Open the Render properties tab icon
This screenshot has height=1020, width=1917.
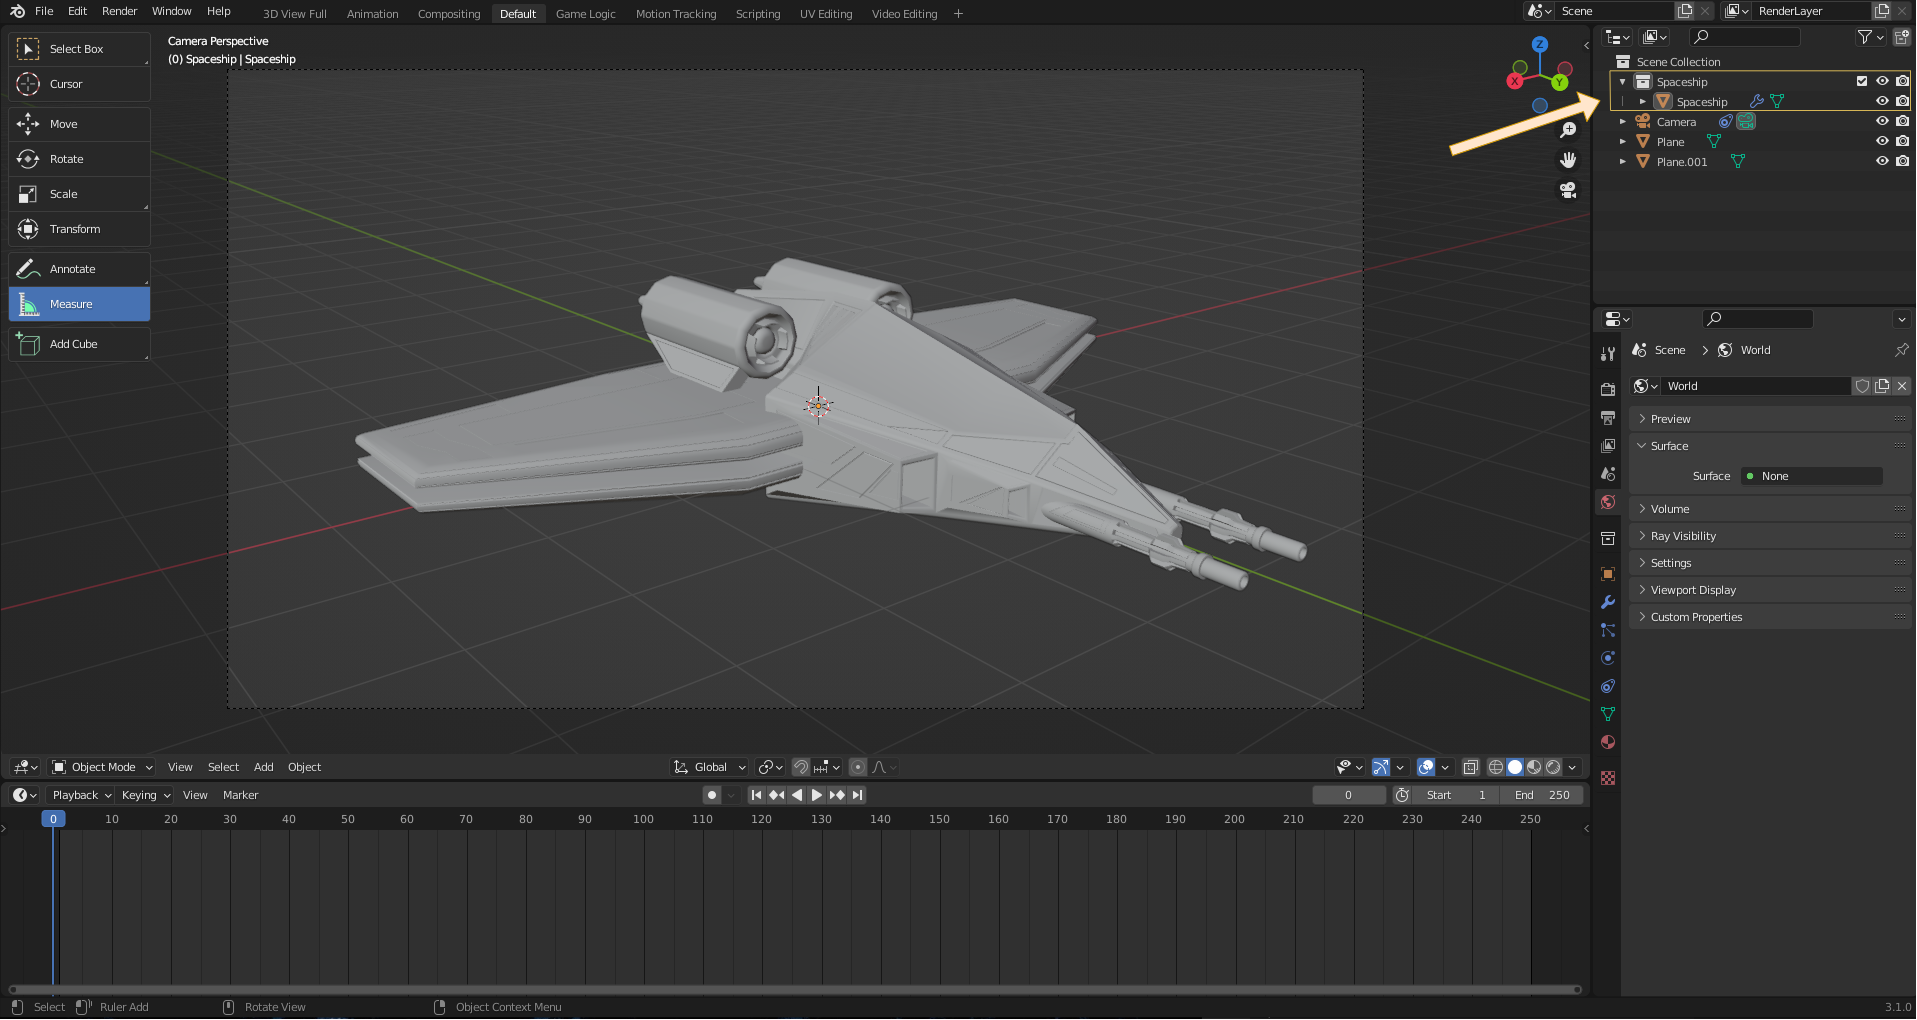[1608, 390]
